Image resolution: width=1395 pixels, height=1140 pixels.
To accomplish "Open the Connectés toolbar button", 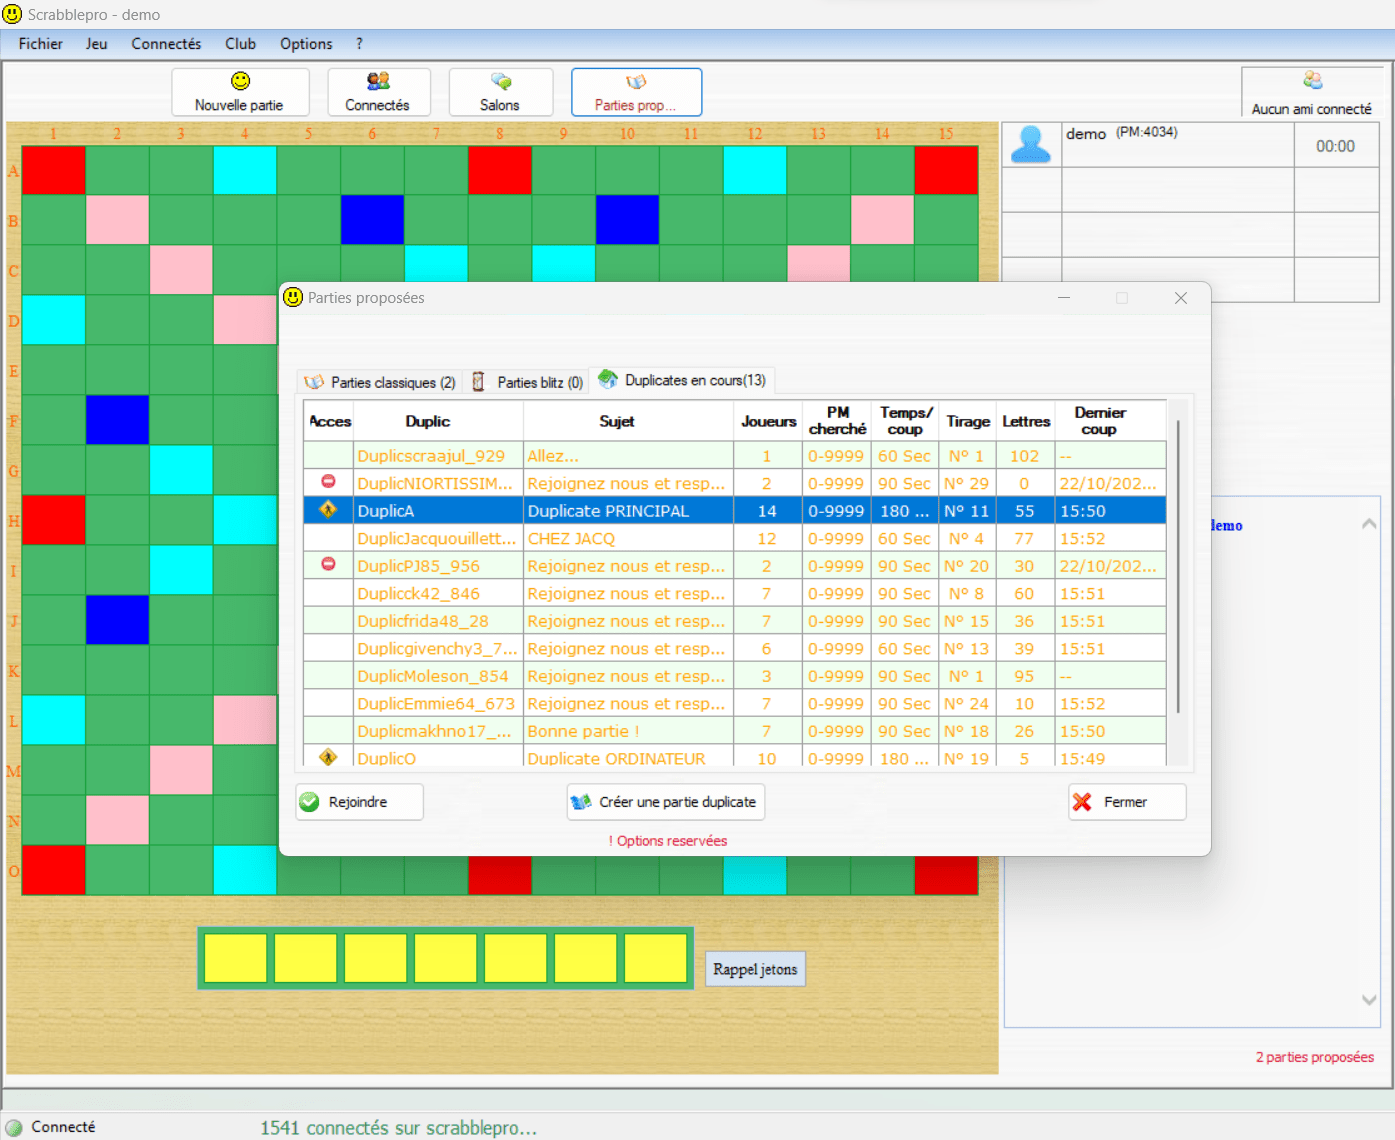I will (x=378, y=92).
